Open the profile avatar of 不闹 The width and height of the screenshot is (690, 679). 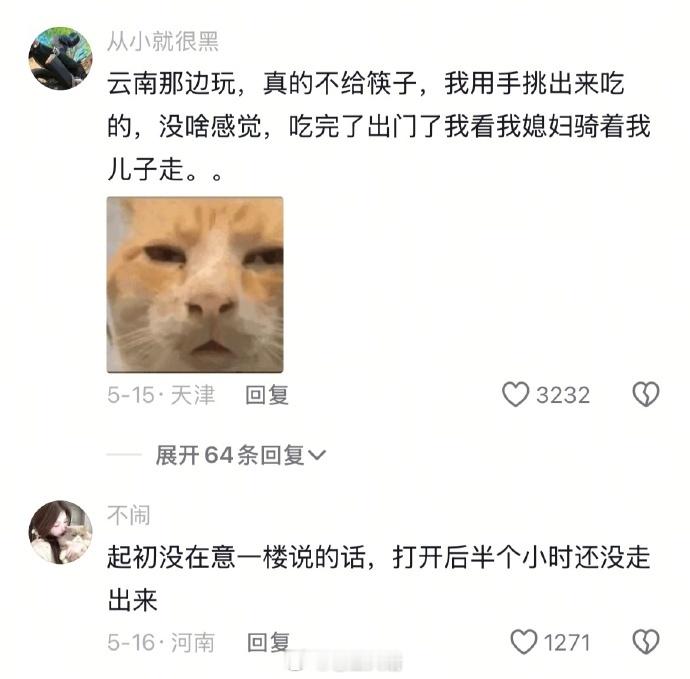click(x=60, y=532)
